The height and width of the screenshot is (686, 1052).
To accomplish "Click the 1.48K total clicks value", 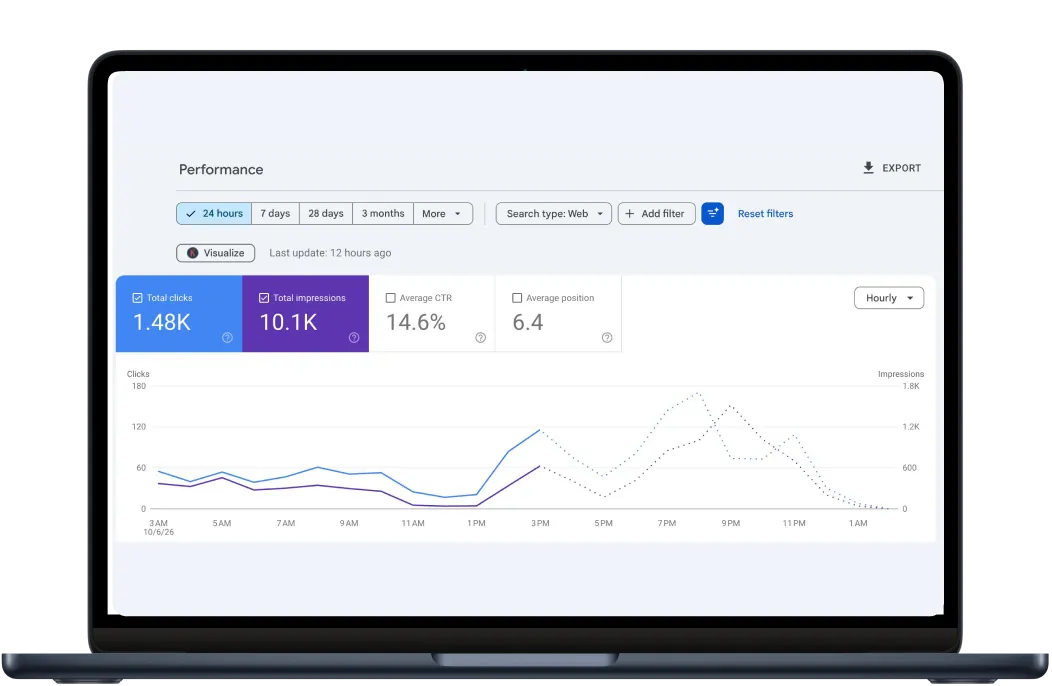I will tap(162, 322).
